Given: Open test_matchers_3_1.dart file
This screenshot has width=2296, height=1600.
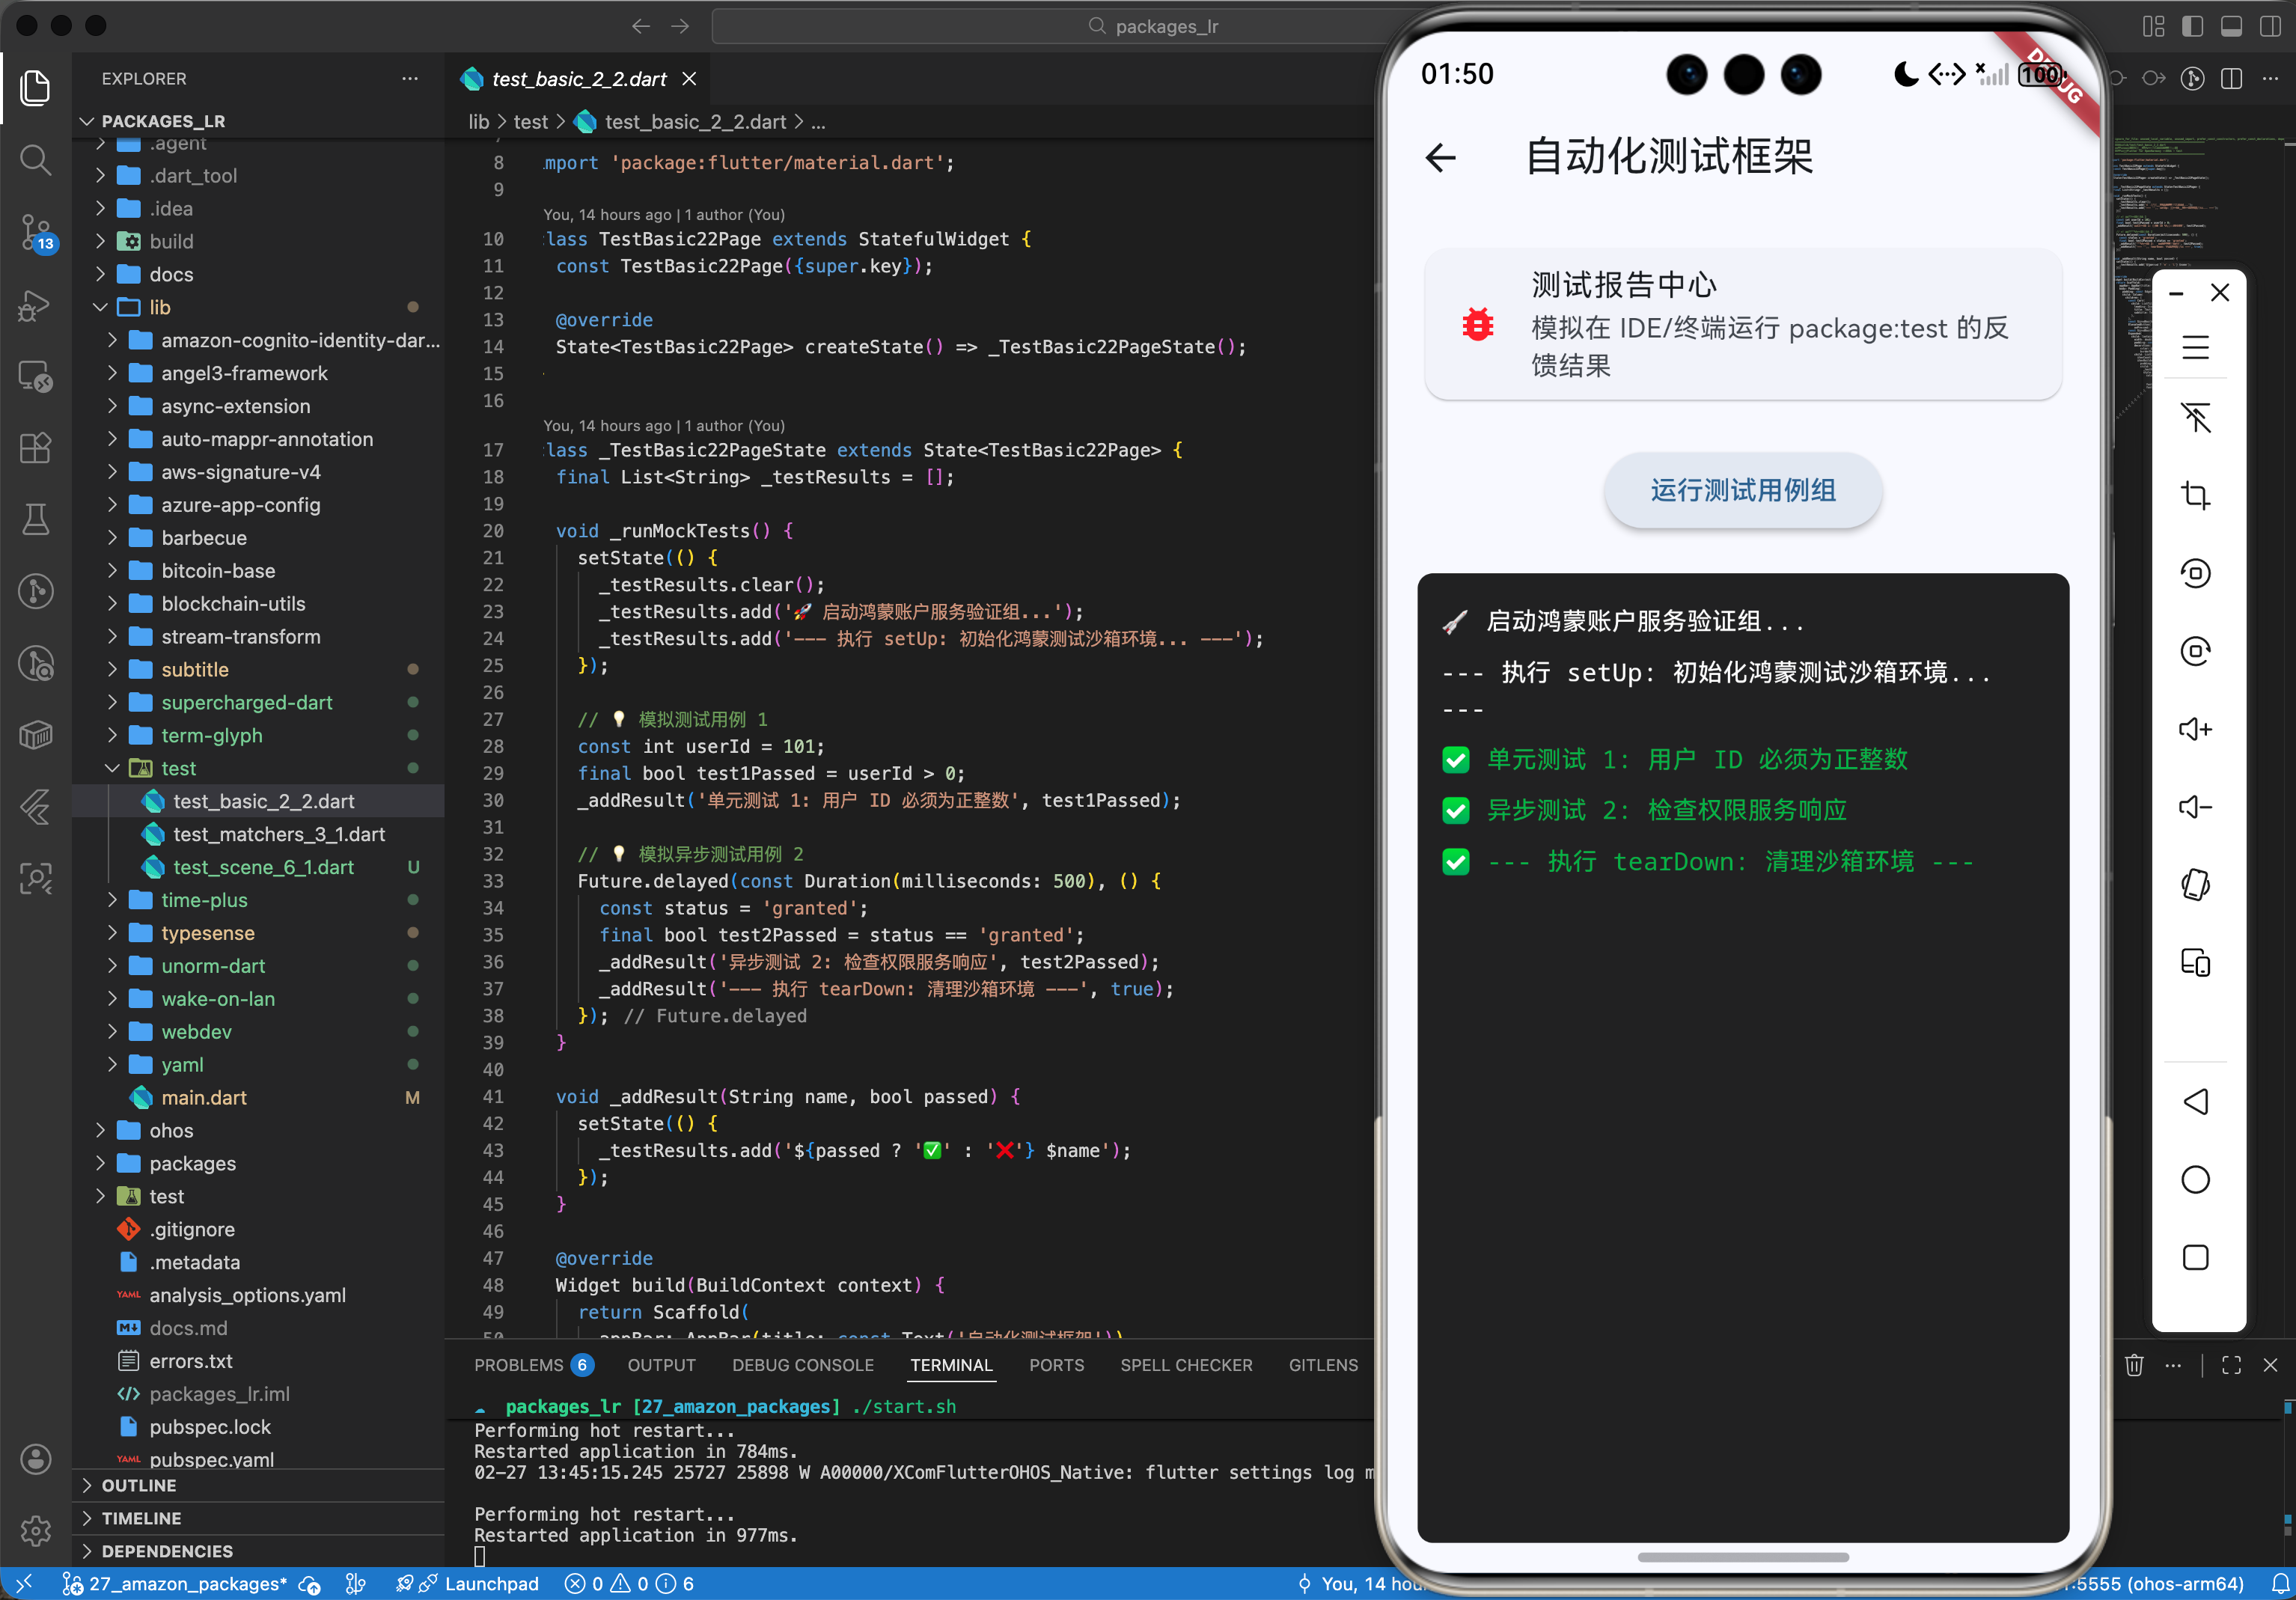Looking at the screenshot, I should coord(278,834).
